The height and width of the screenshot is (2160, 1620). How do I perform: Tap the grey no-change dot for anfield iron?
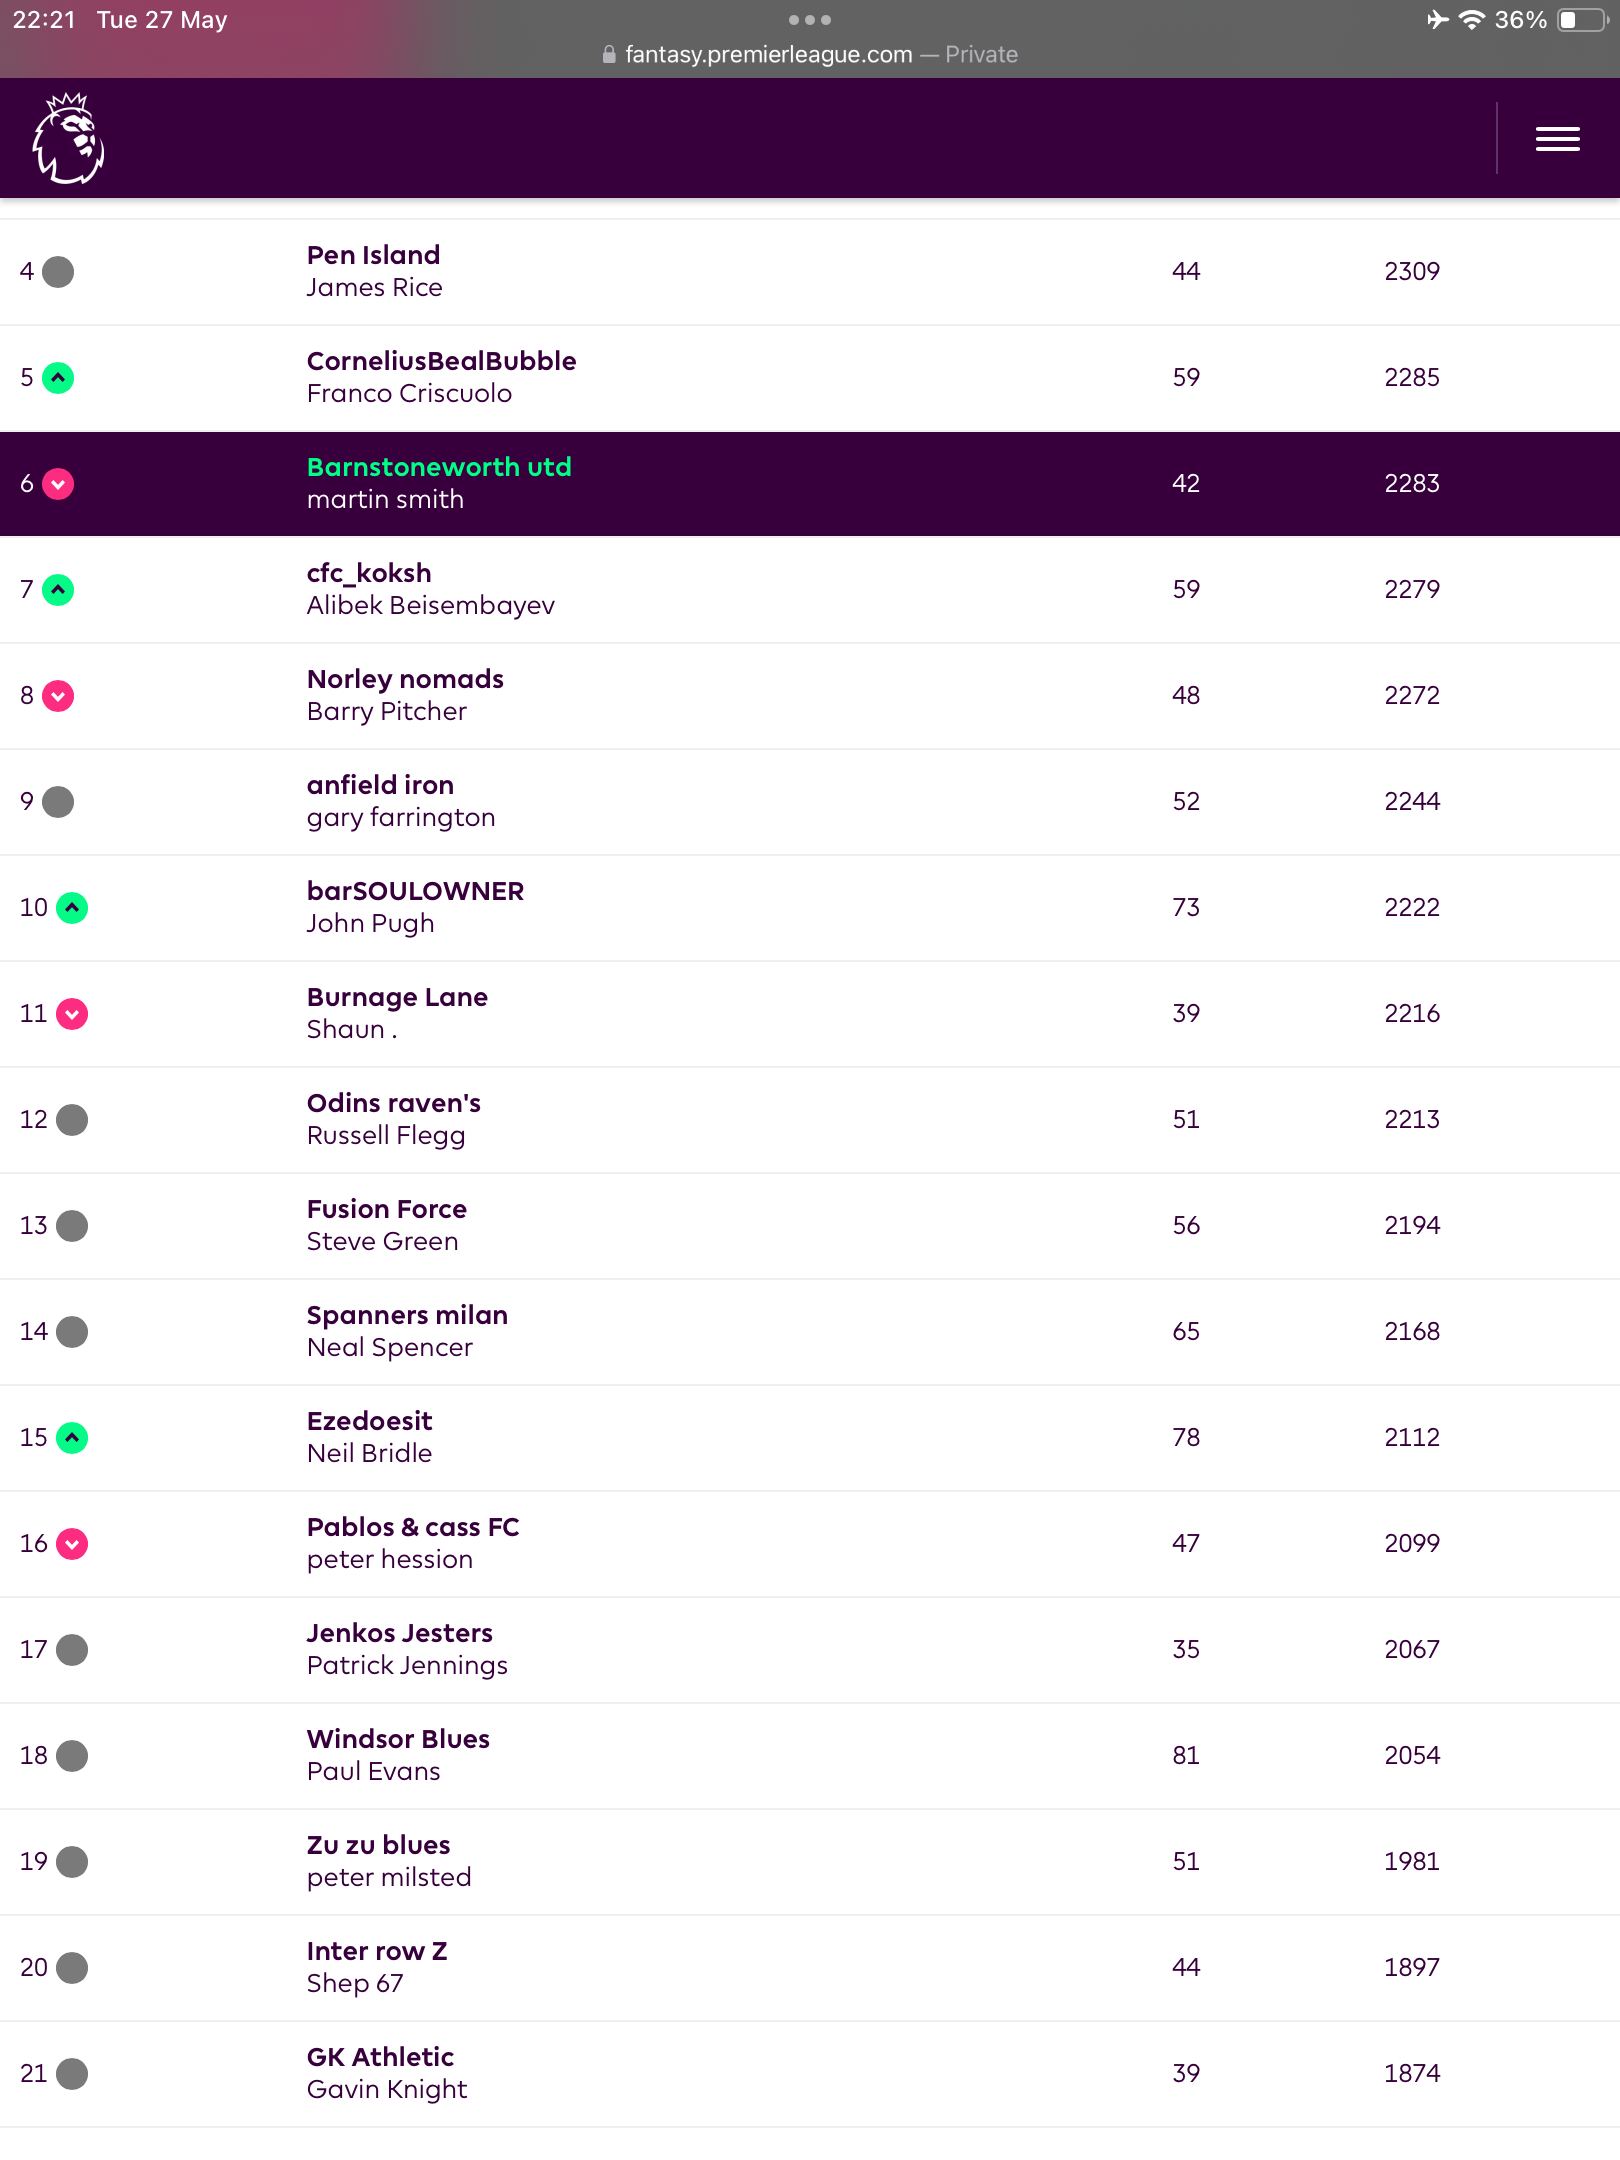[x=58, y=802]
